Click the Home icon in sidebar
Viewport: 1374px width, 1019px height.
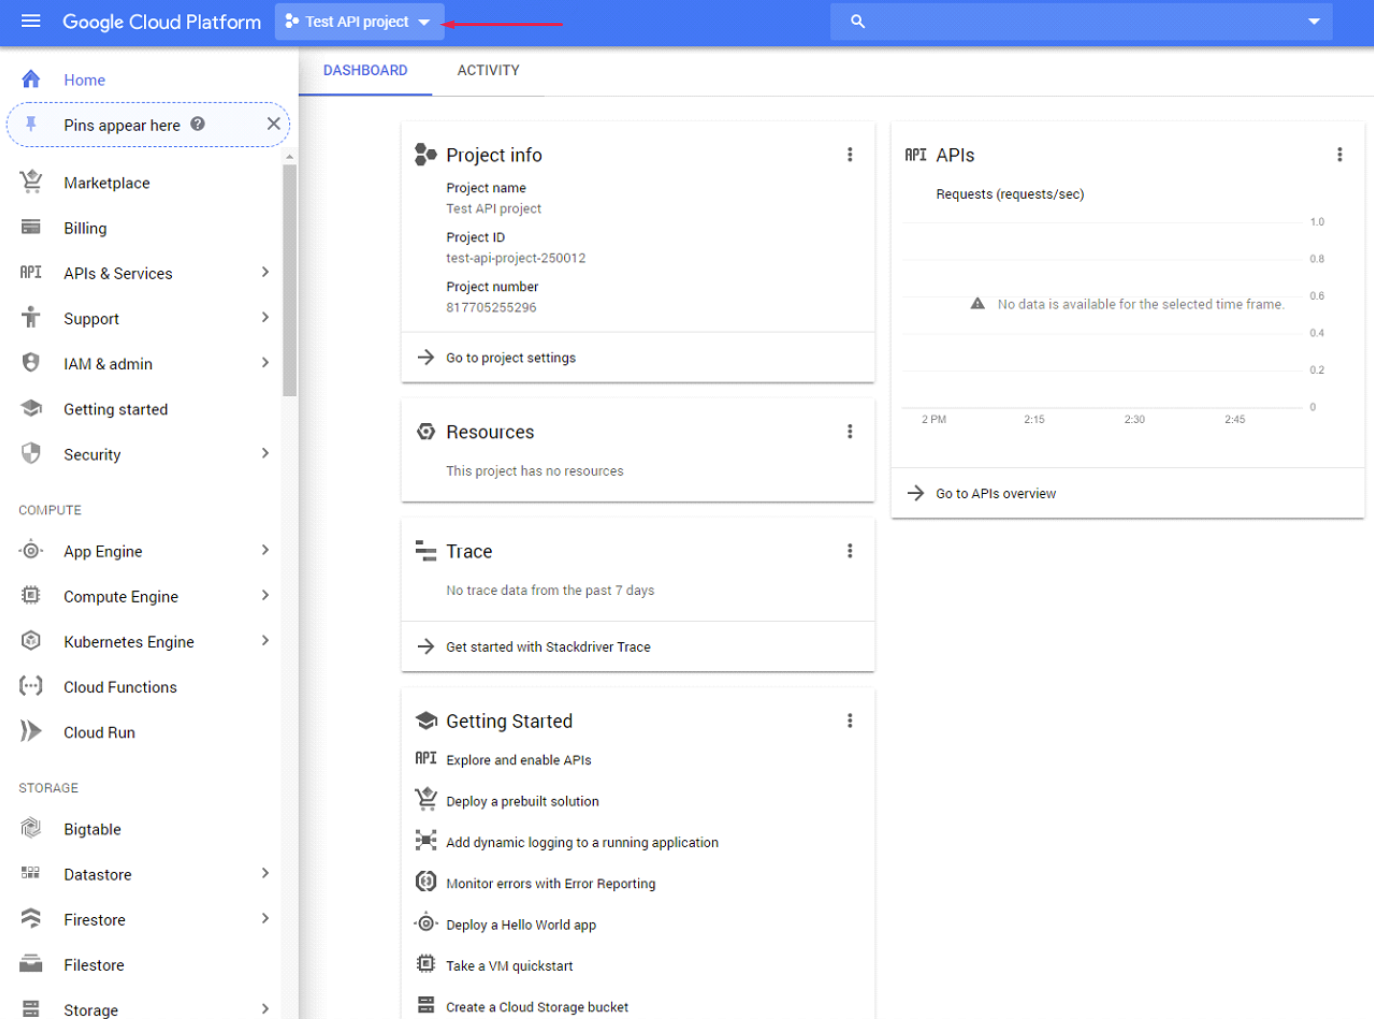pos(31,79)
